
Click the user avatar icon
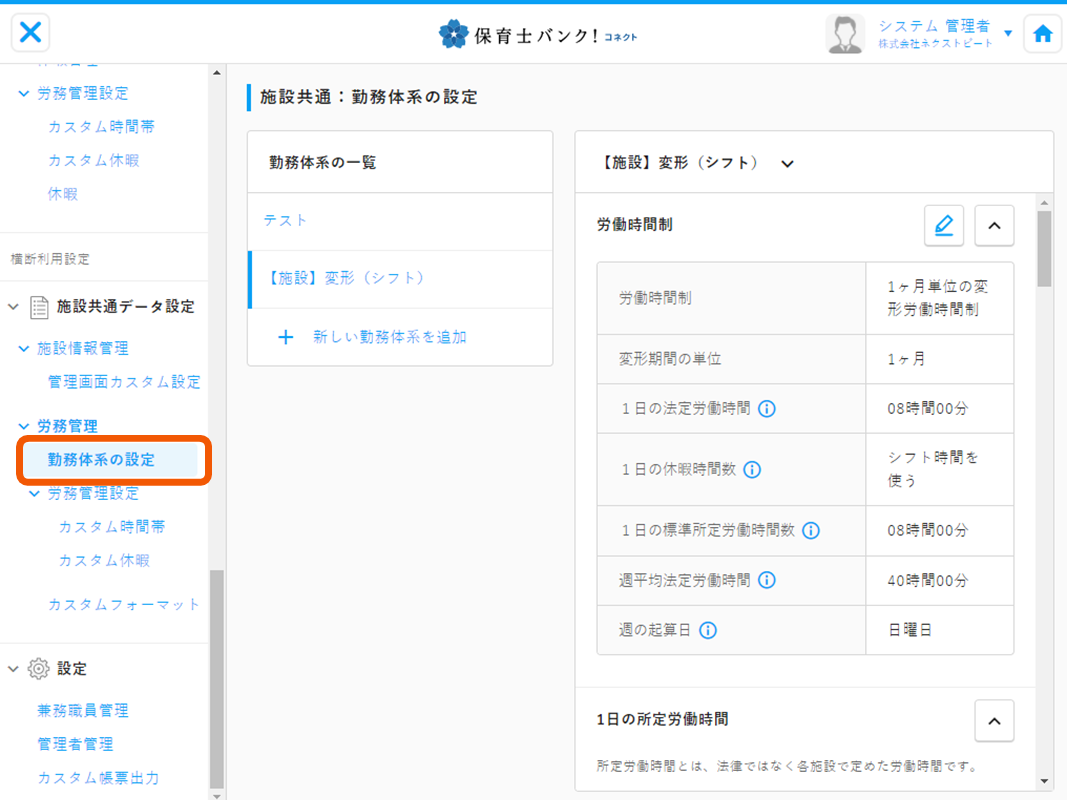845,34
